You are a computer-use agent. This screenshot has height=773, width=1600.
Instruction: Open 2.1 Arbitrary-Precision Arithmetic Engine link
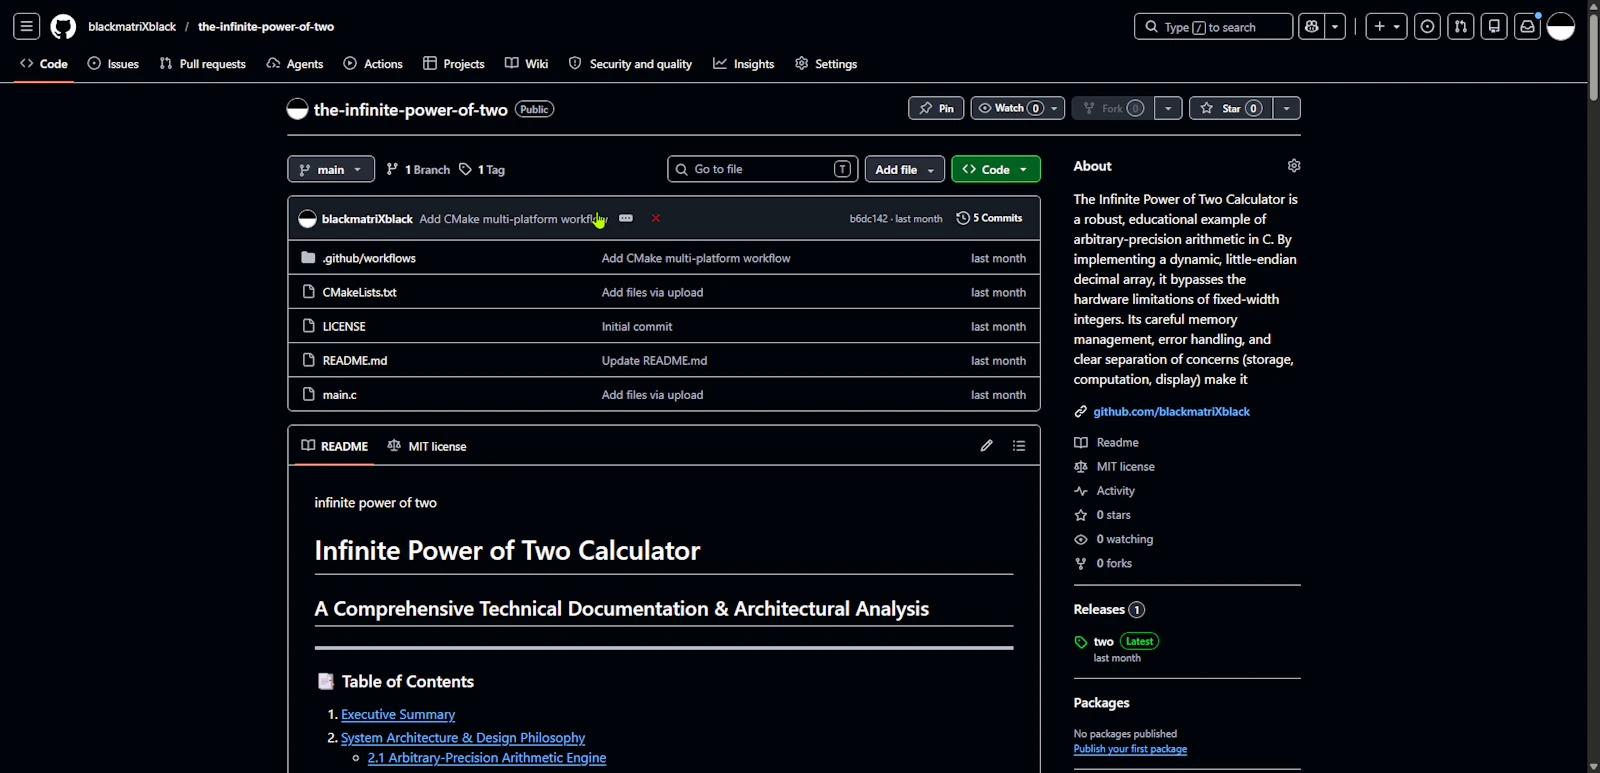487,758
